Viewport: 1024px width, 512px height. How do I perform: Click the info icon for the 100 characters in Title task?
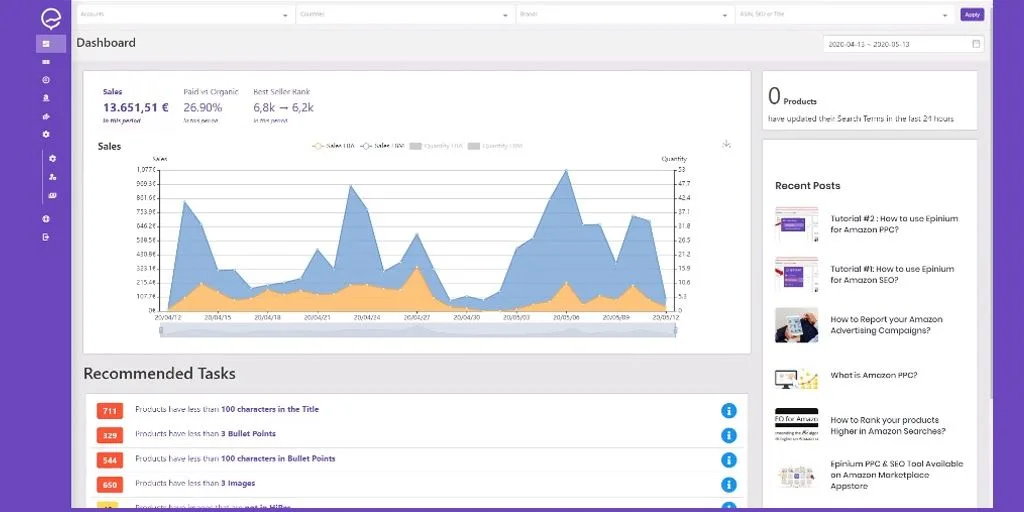[729, 411]
